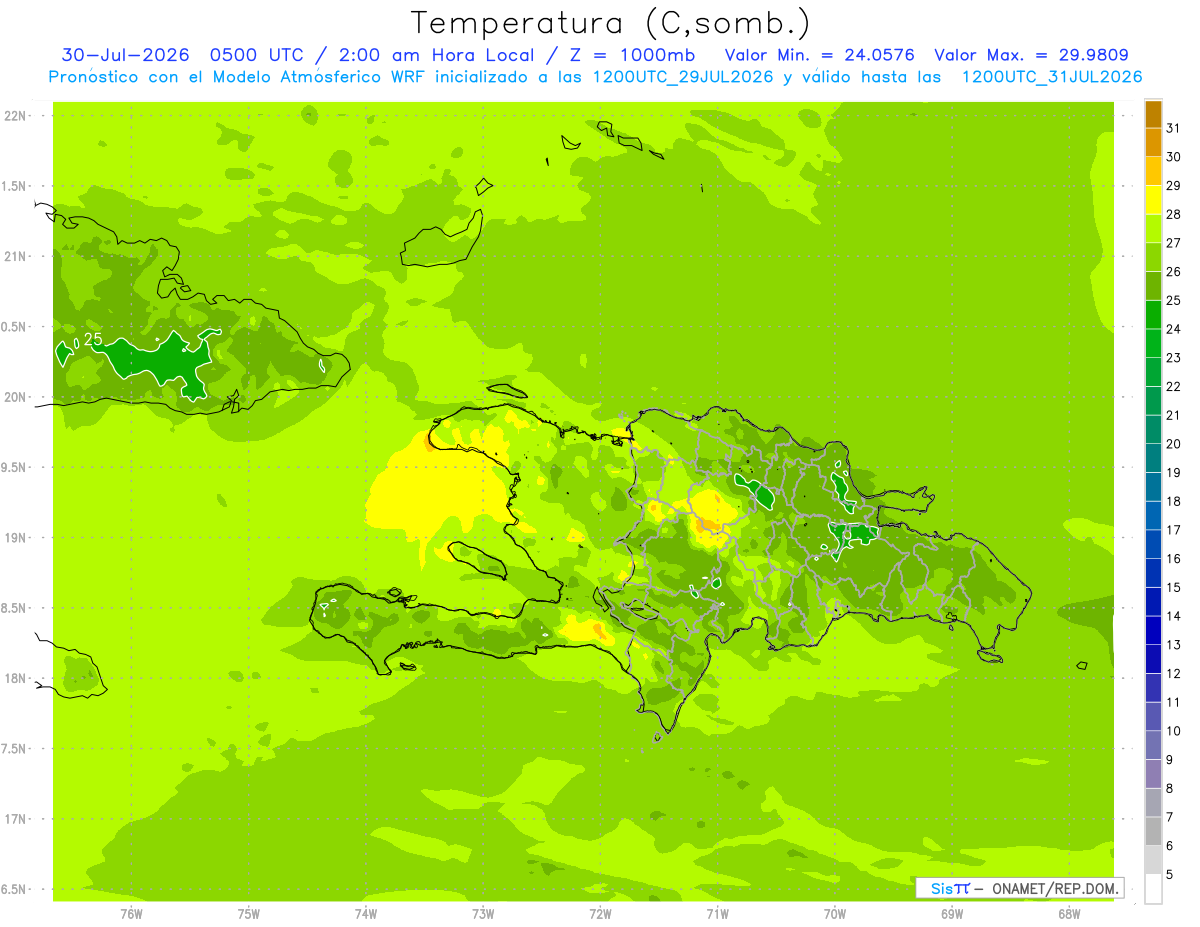Click the white "25" contour label over Cuba
The height and width of the screenshot is (927, 1200).
[93, 340]
